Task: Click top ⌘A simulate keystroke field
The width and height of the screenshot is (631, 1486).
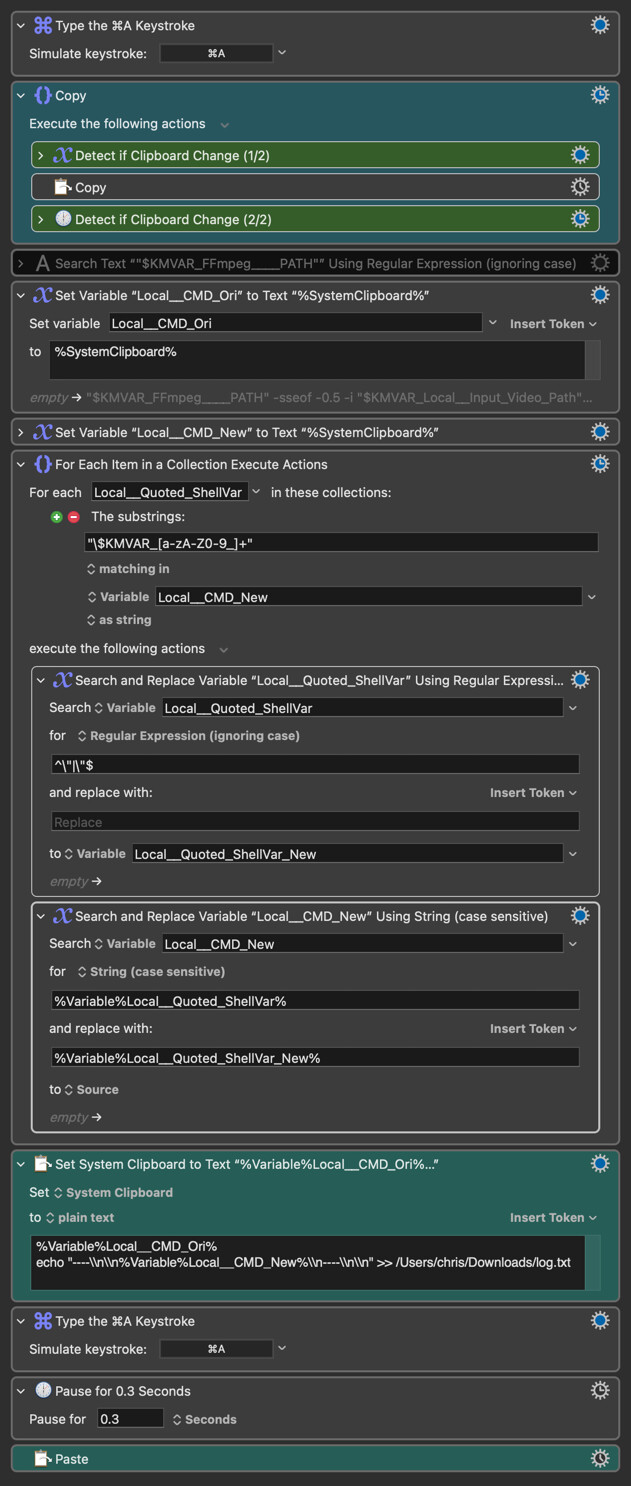Action: click(216, 53)
